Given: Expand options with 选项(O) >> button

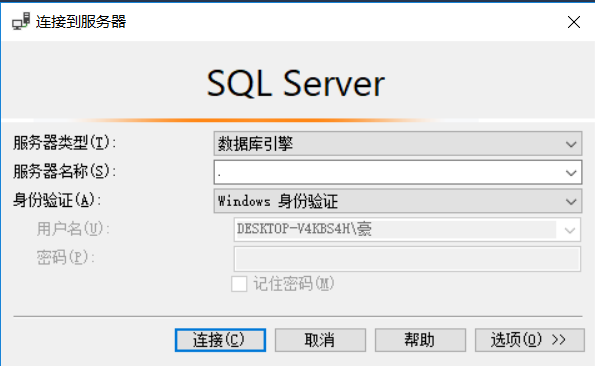Looking at the screenshot, I should pos(529,340).
